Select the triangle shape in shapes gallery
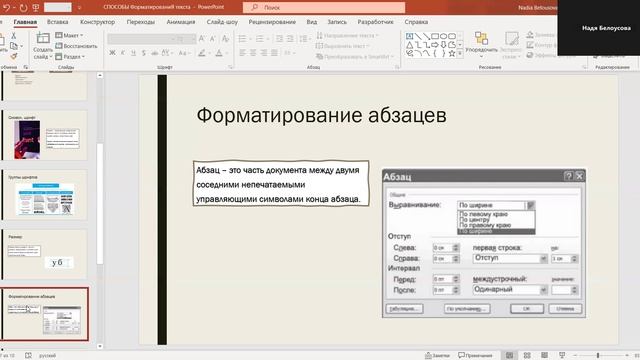 click(410, 45)
